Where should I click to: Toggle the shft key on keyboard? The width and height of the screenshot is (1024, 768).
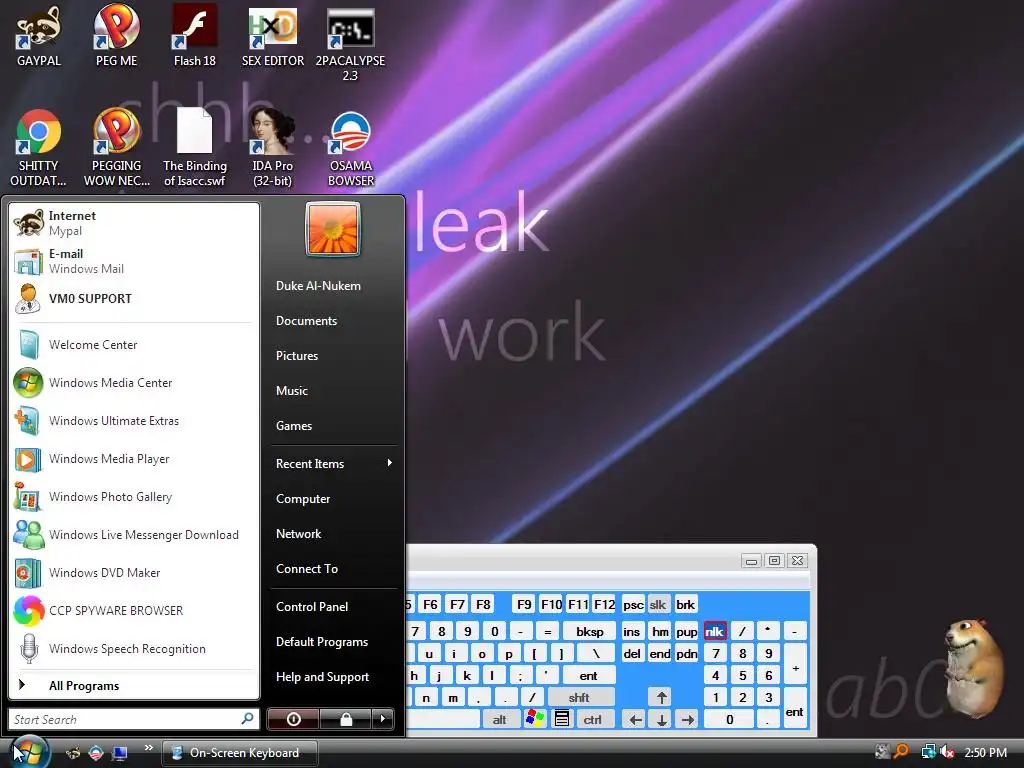580,697
